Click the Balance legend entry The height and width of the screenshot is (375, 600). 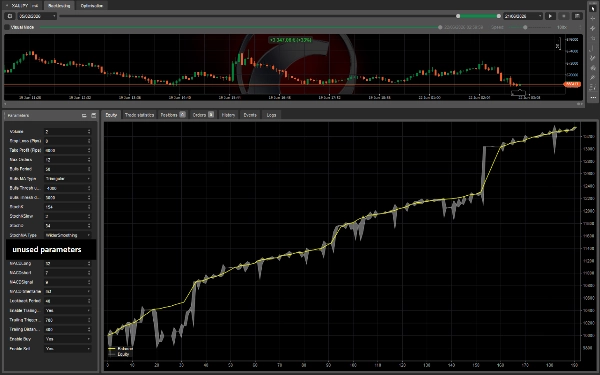click(121, 349)
